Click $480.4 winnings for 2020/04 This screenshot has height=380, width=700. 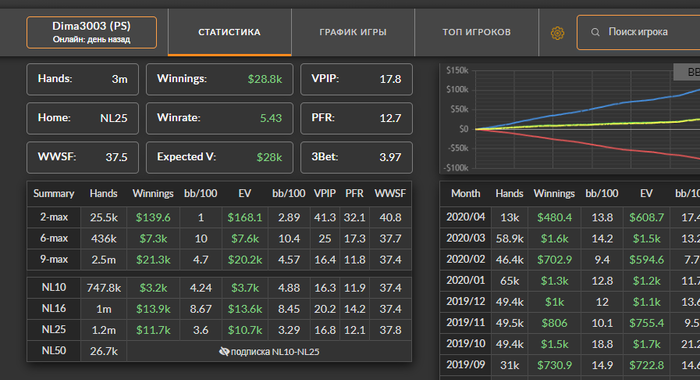pyautogui.click(x=554, y=217)
